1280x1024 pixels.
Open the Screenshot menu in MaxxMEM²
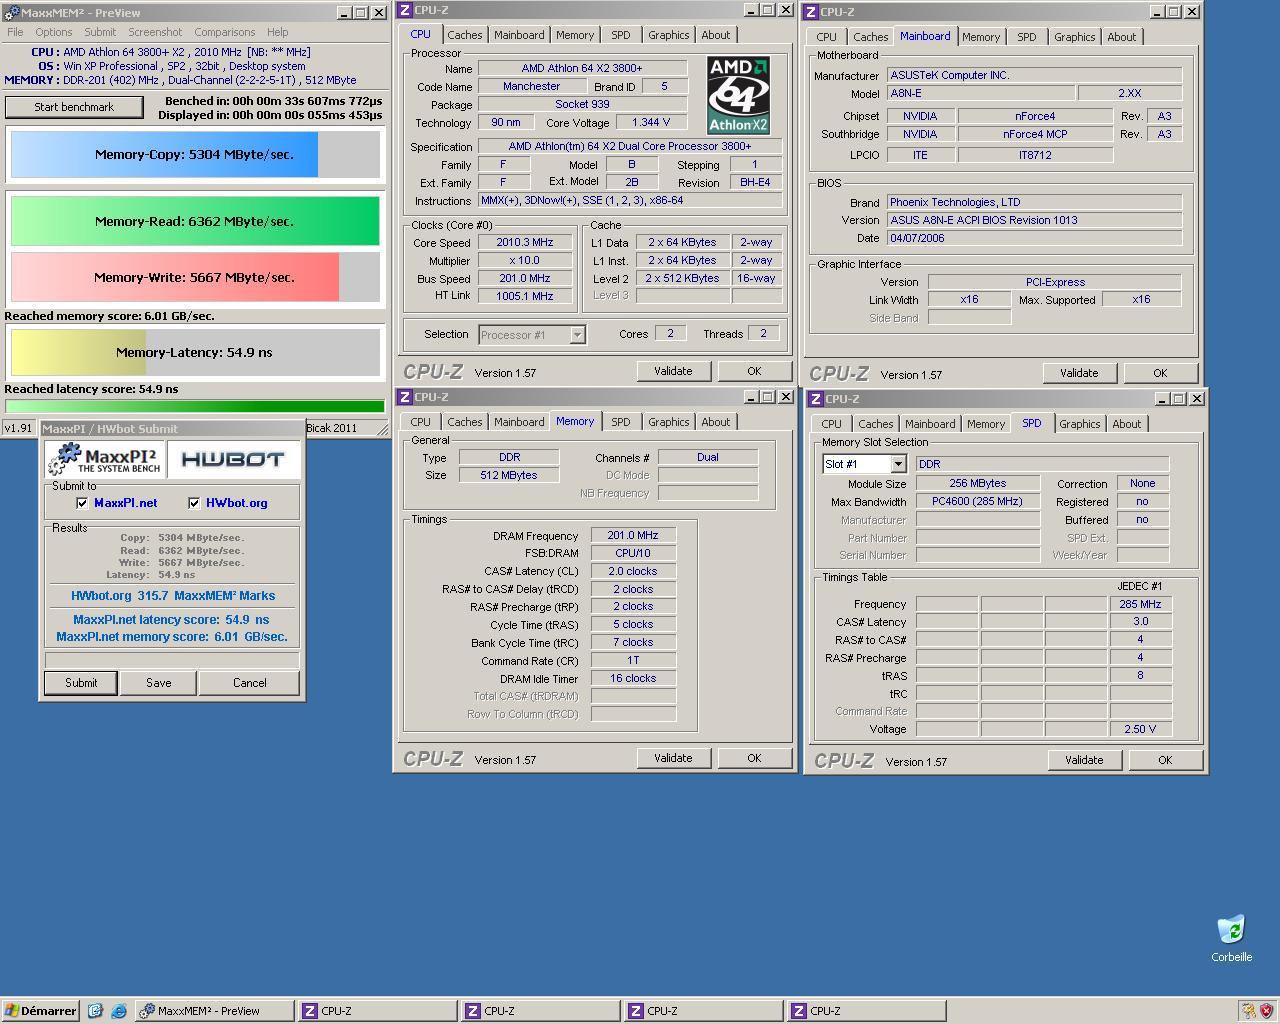point(155,32)
